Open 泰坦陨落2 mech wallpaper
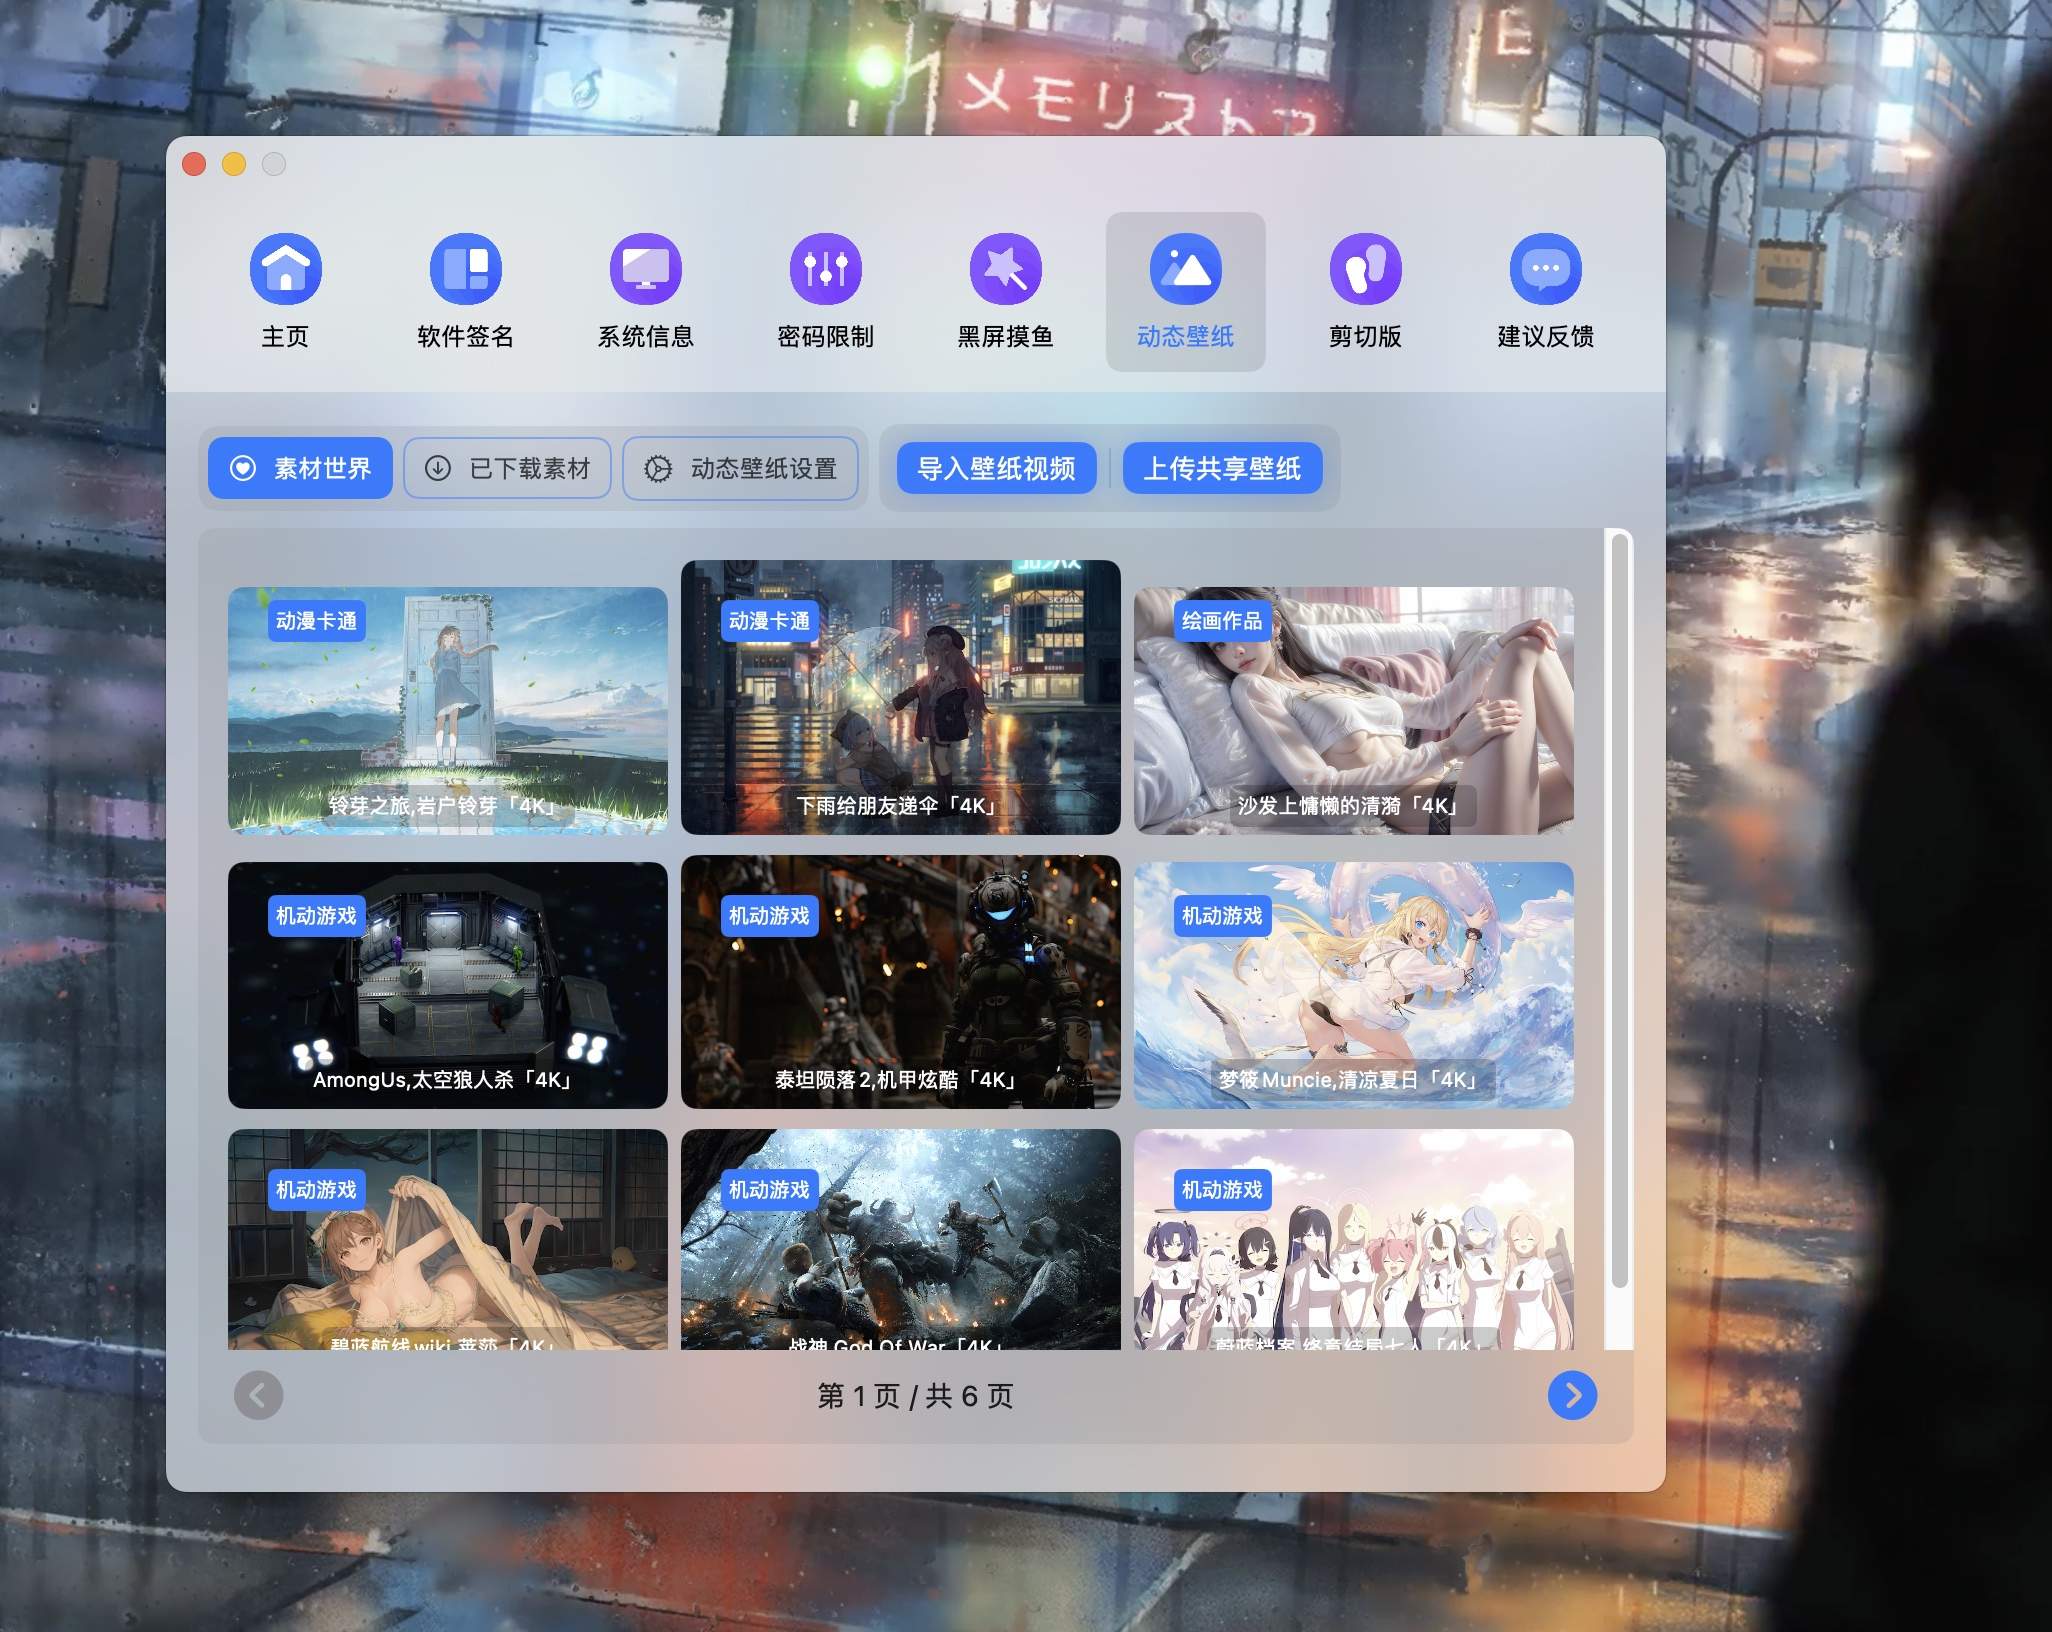Viewport: 2052px width, 1632px height. click(899, 985)
